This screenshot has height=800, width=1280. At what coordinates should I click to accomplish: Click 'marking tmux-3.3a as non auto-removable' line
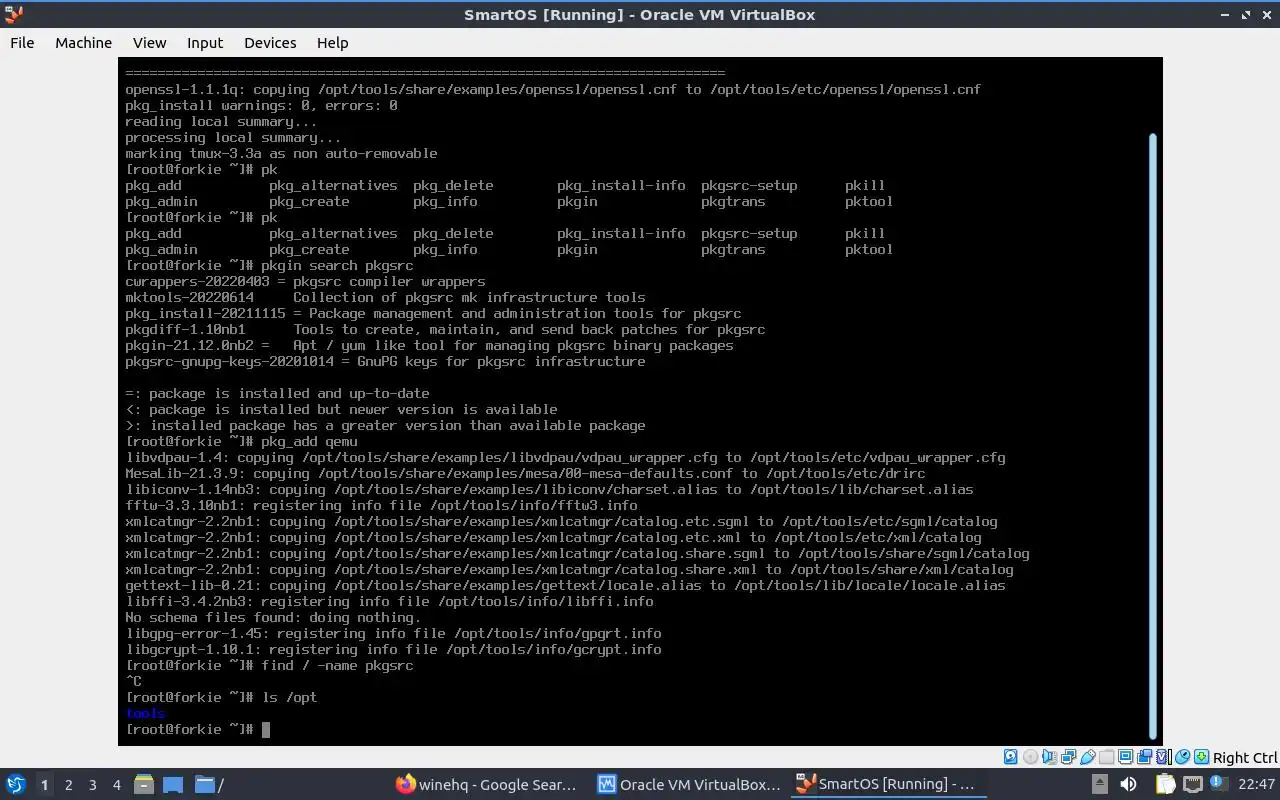pos(281,153)
